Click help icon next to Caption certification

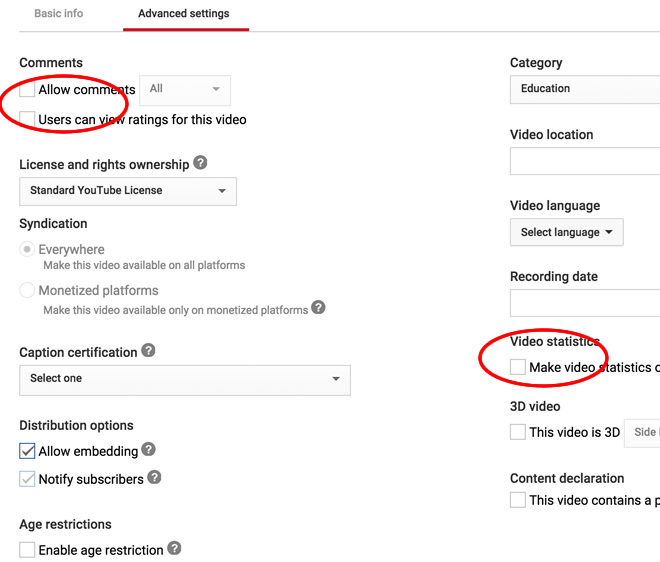(x=148, y=351)
